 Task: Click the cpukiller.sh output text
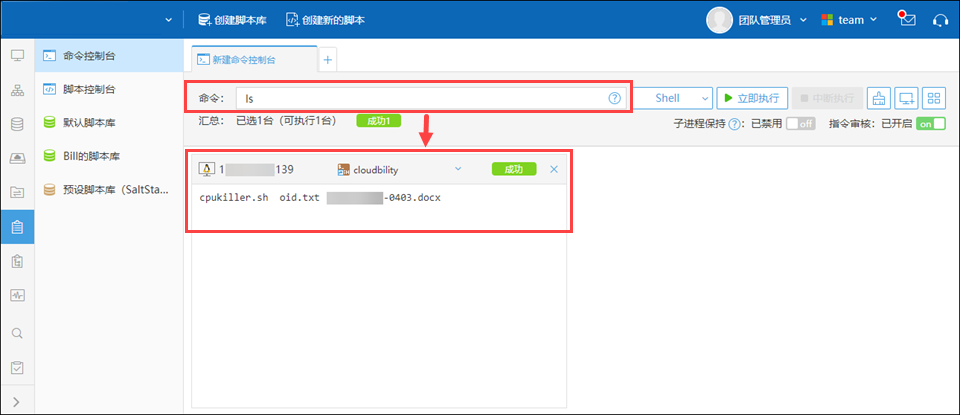coord(234,198)
